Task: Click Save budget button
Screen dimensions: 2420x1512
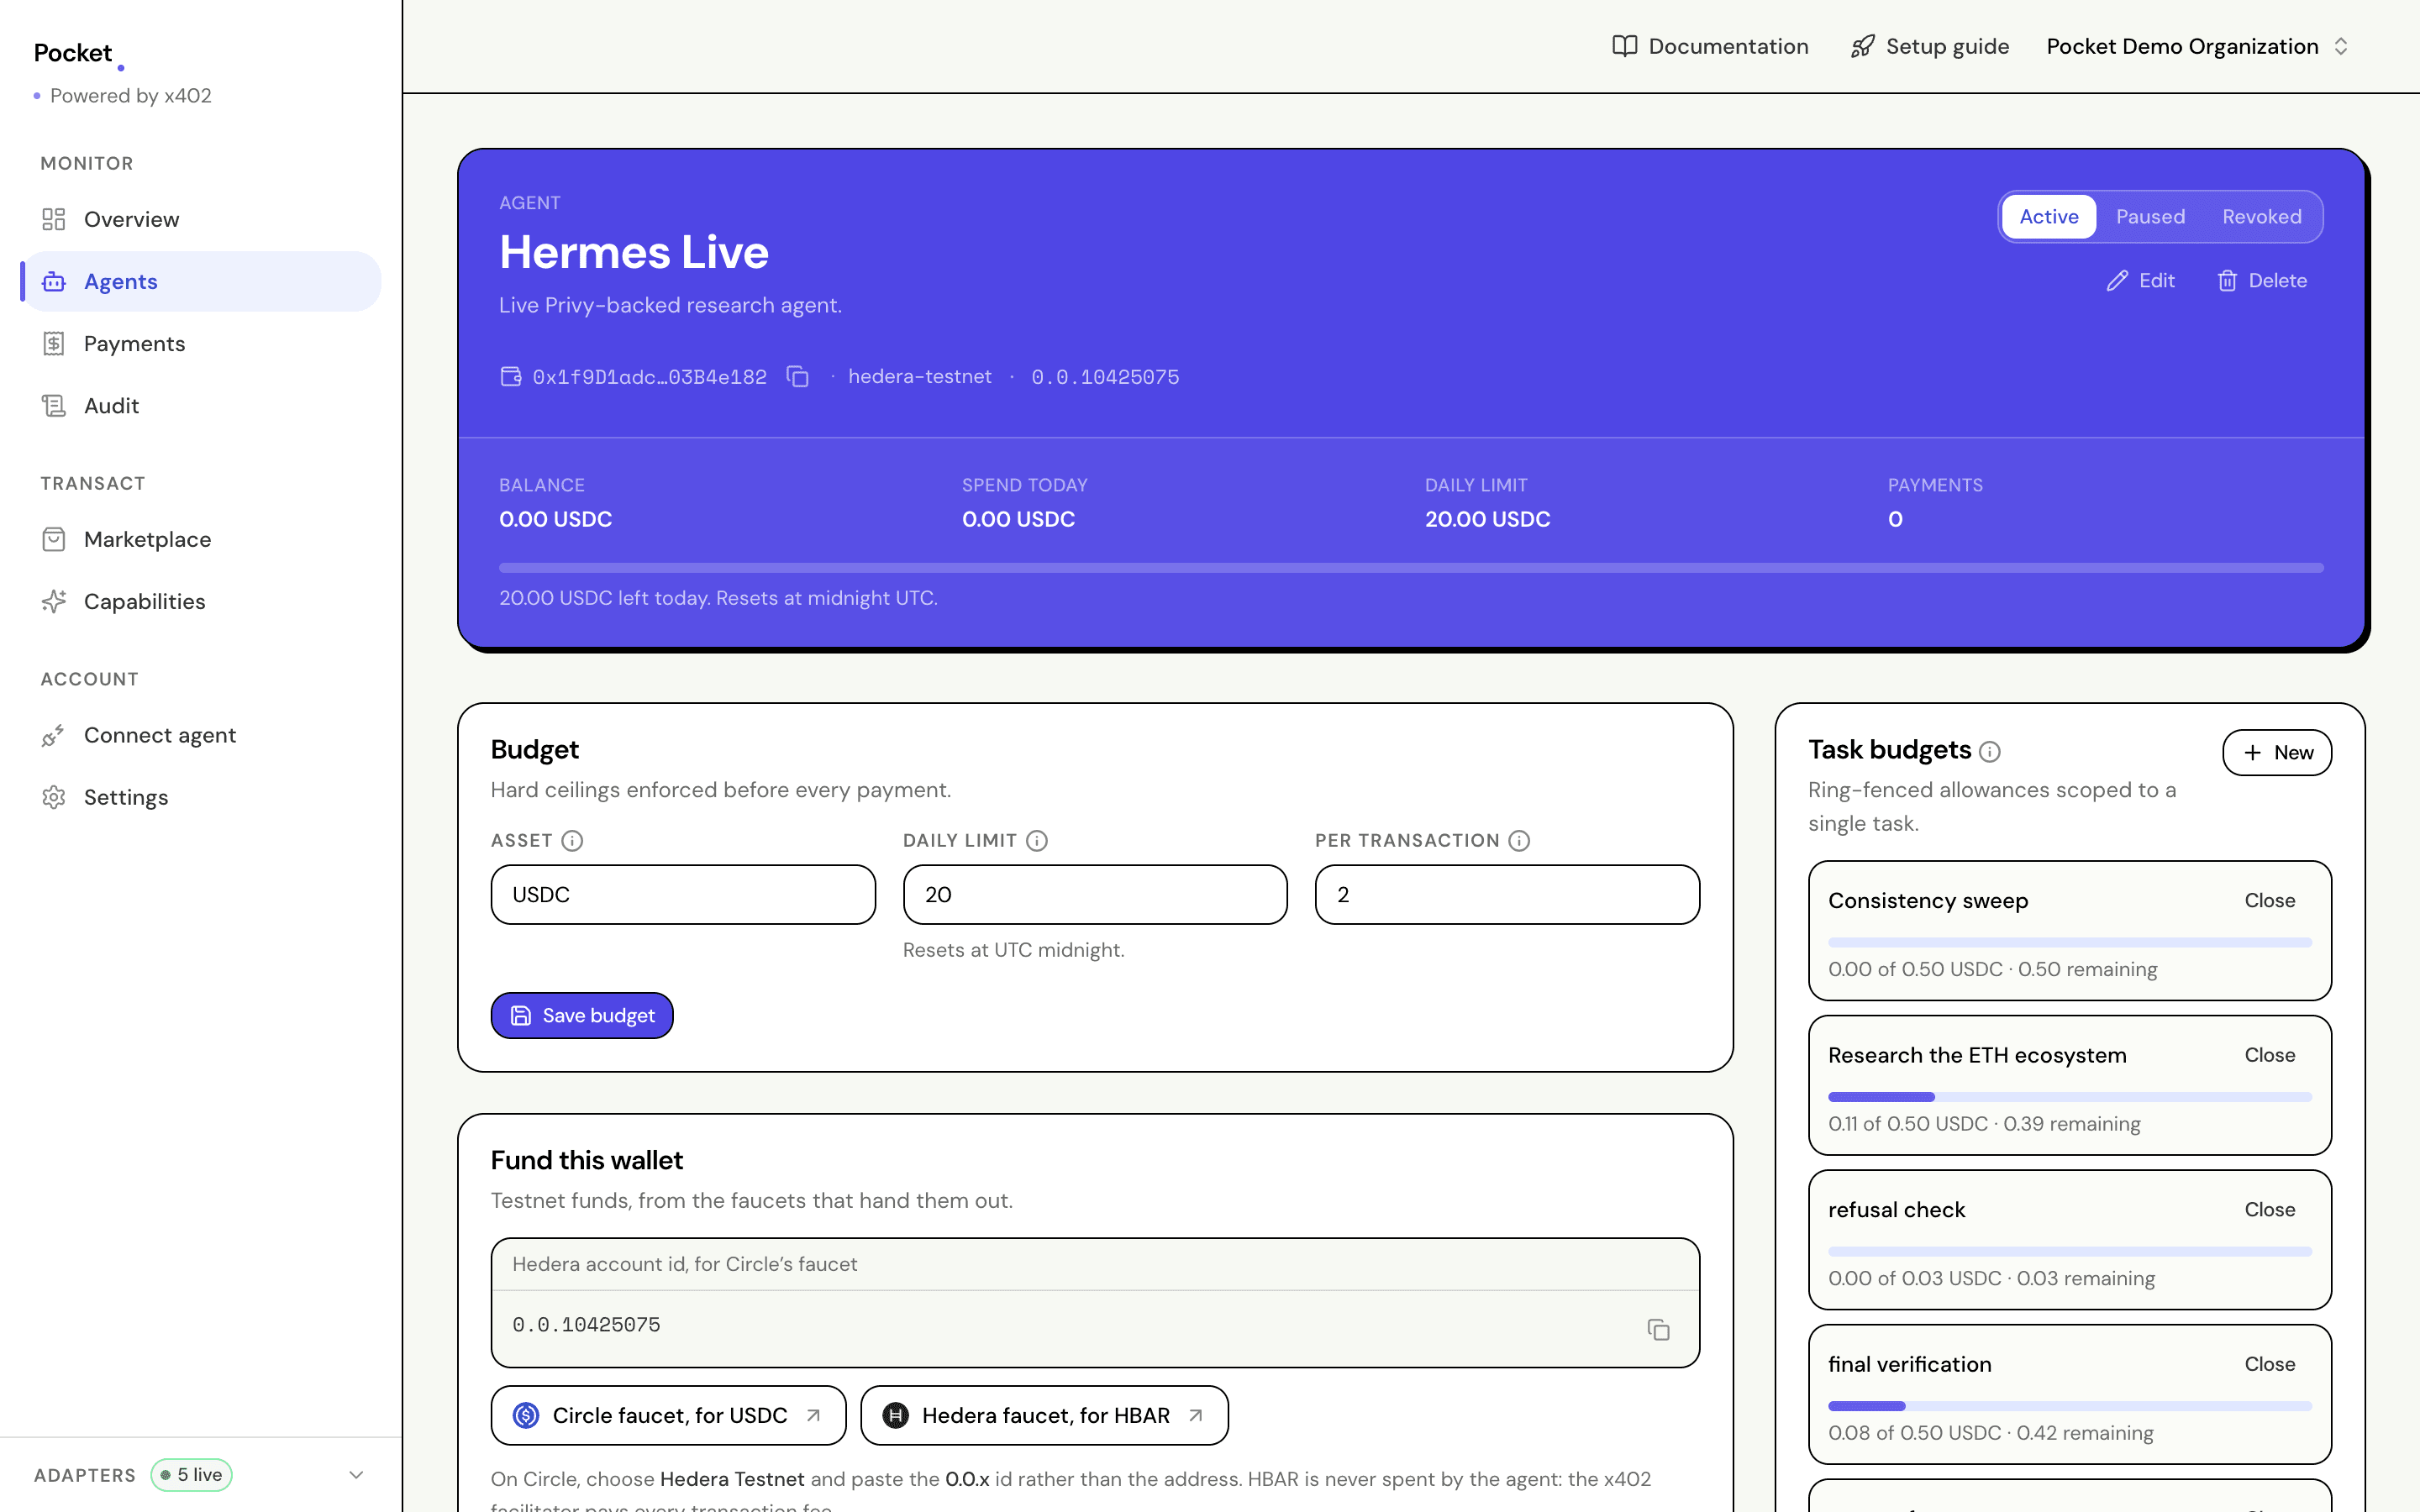Action: point(582,1015)
